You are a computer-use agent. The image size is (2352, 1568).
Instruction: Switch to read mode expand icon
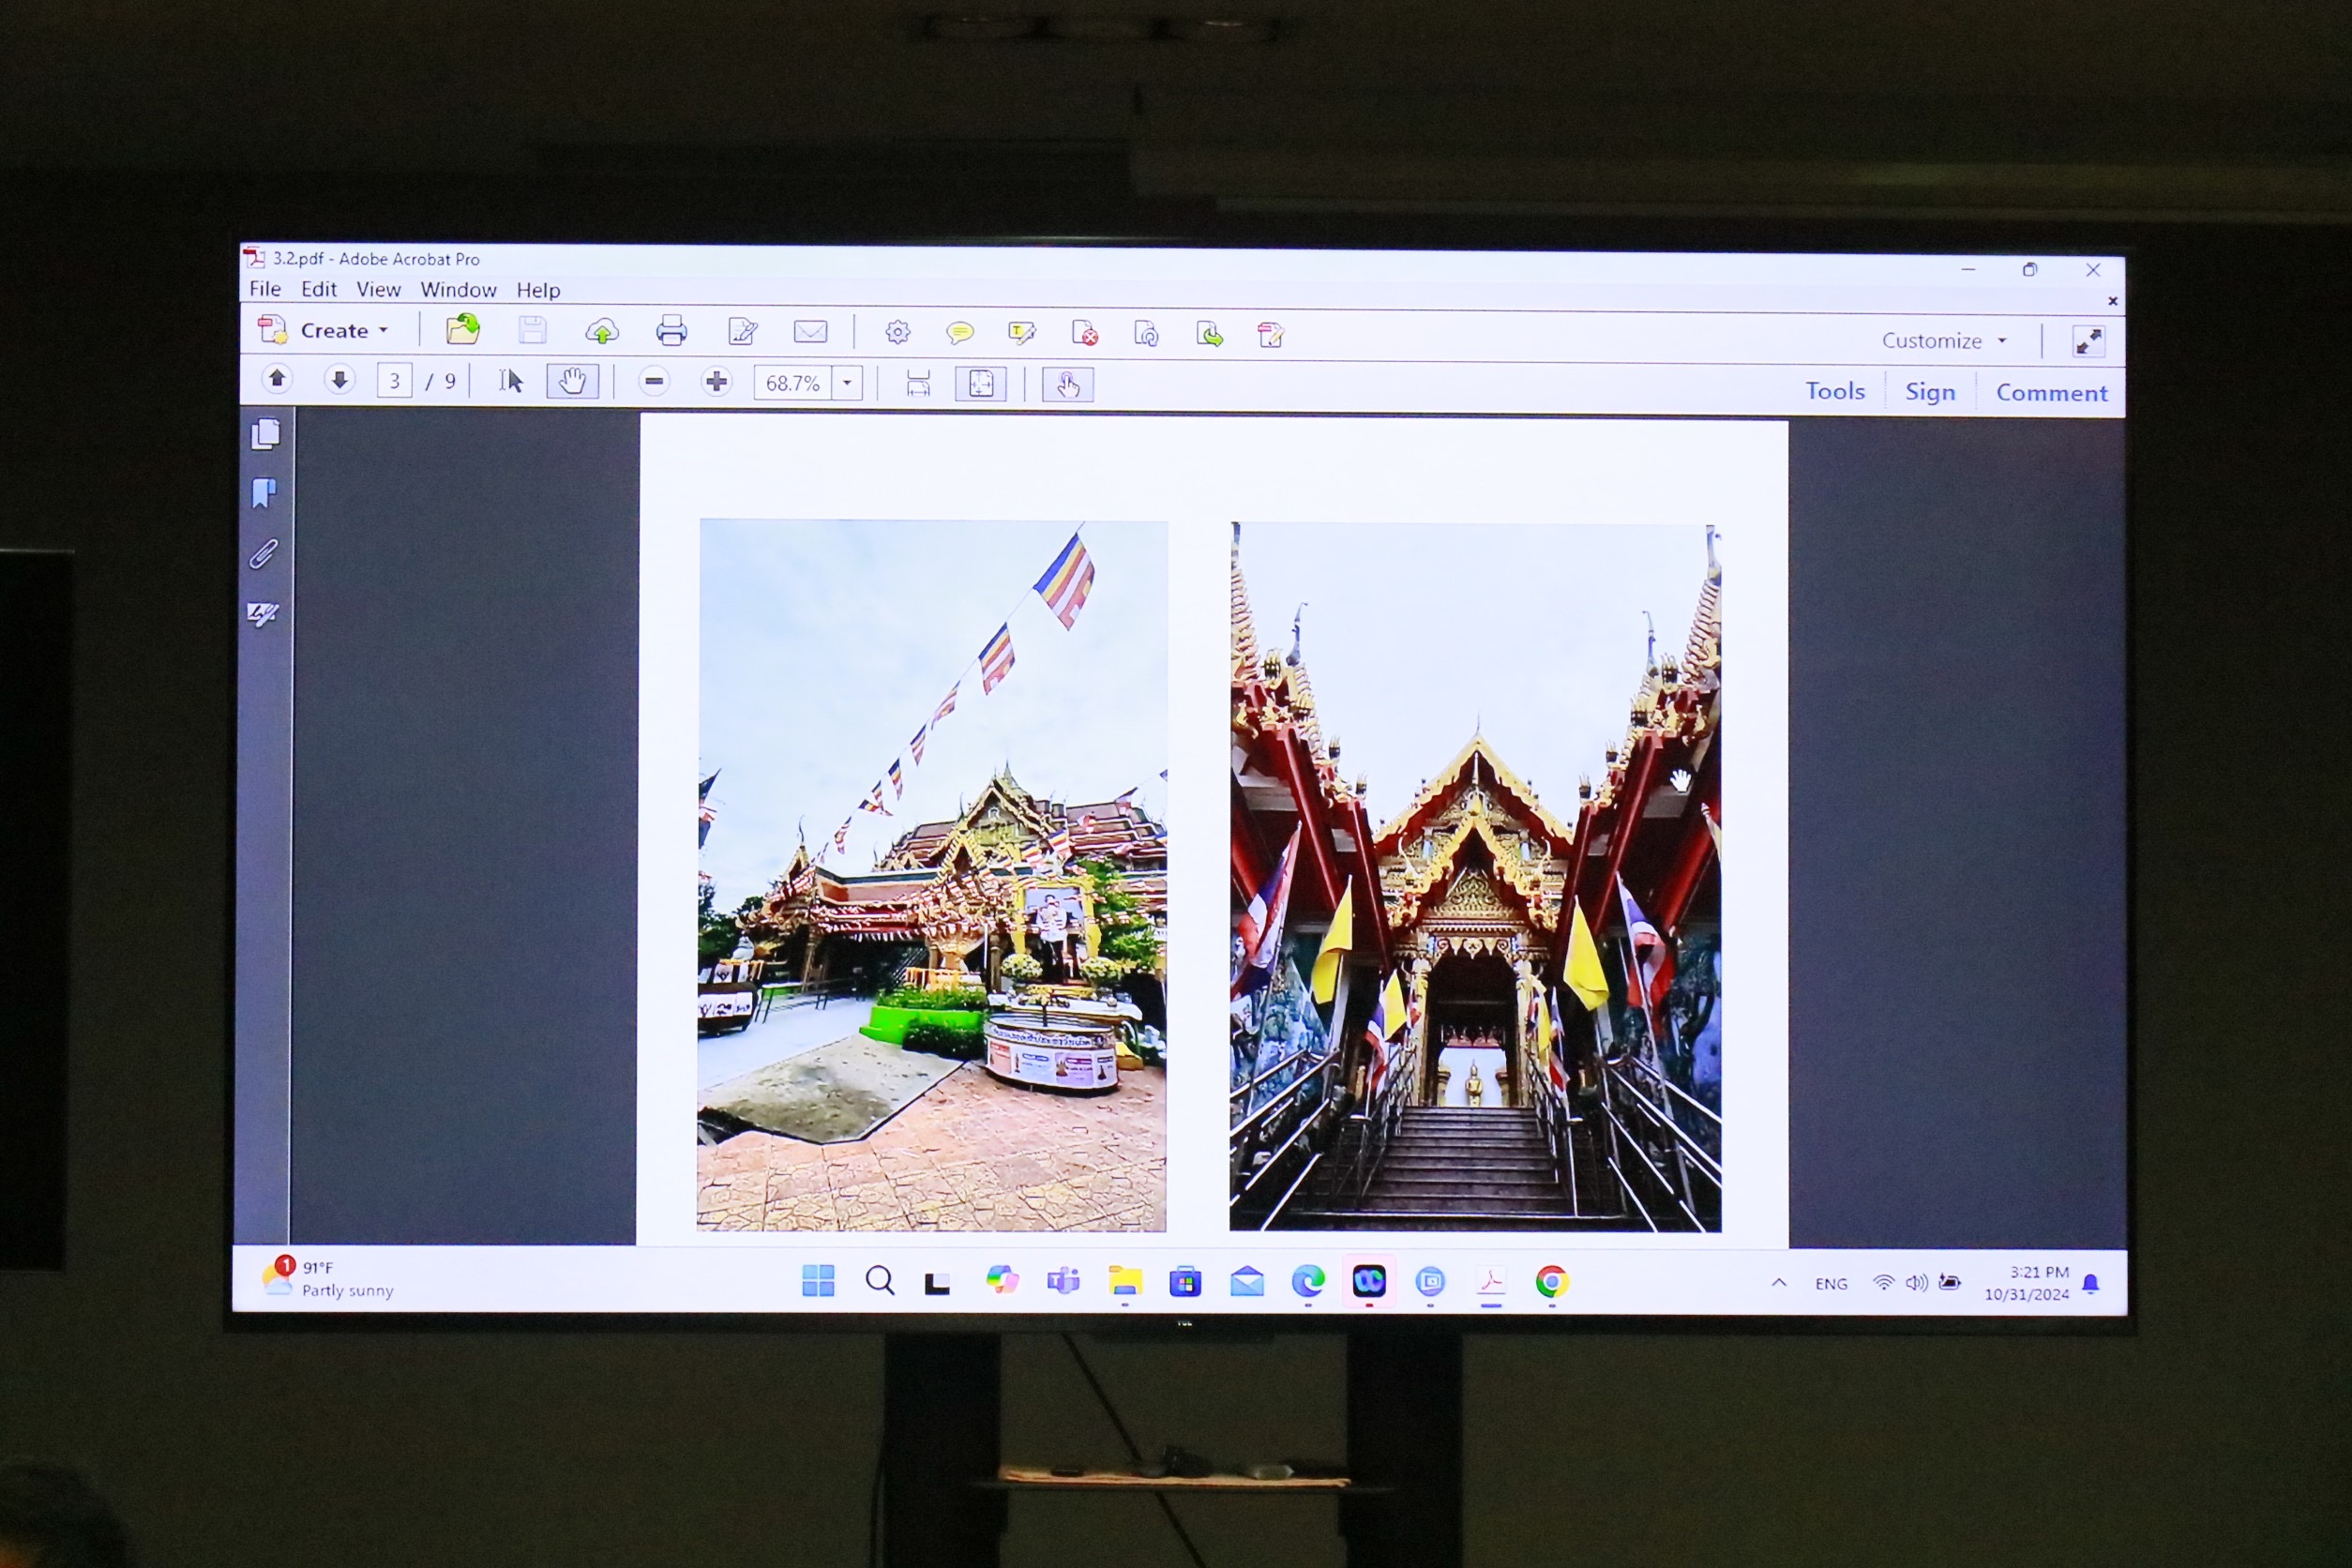[2088, 342]
